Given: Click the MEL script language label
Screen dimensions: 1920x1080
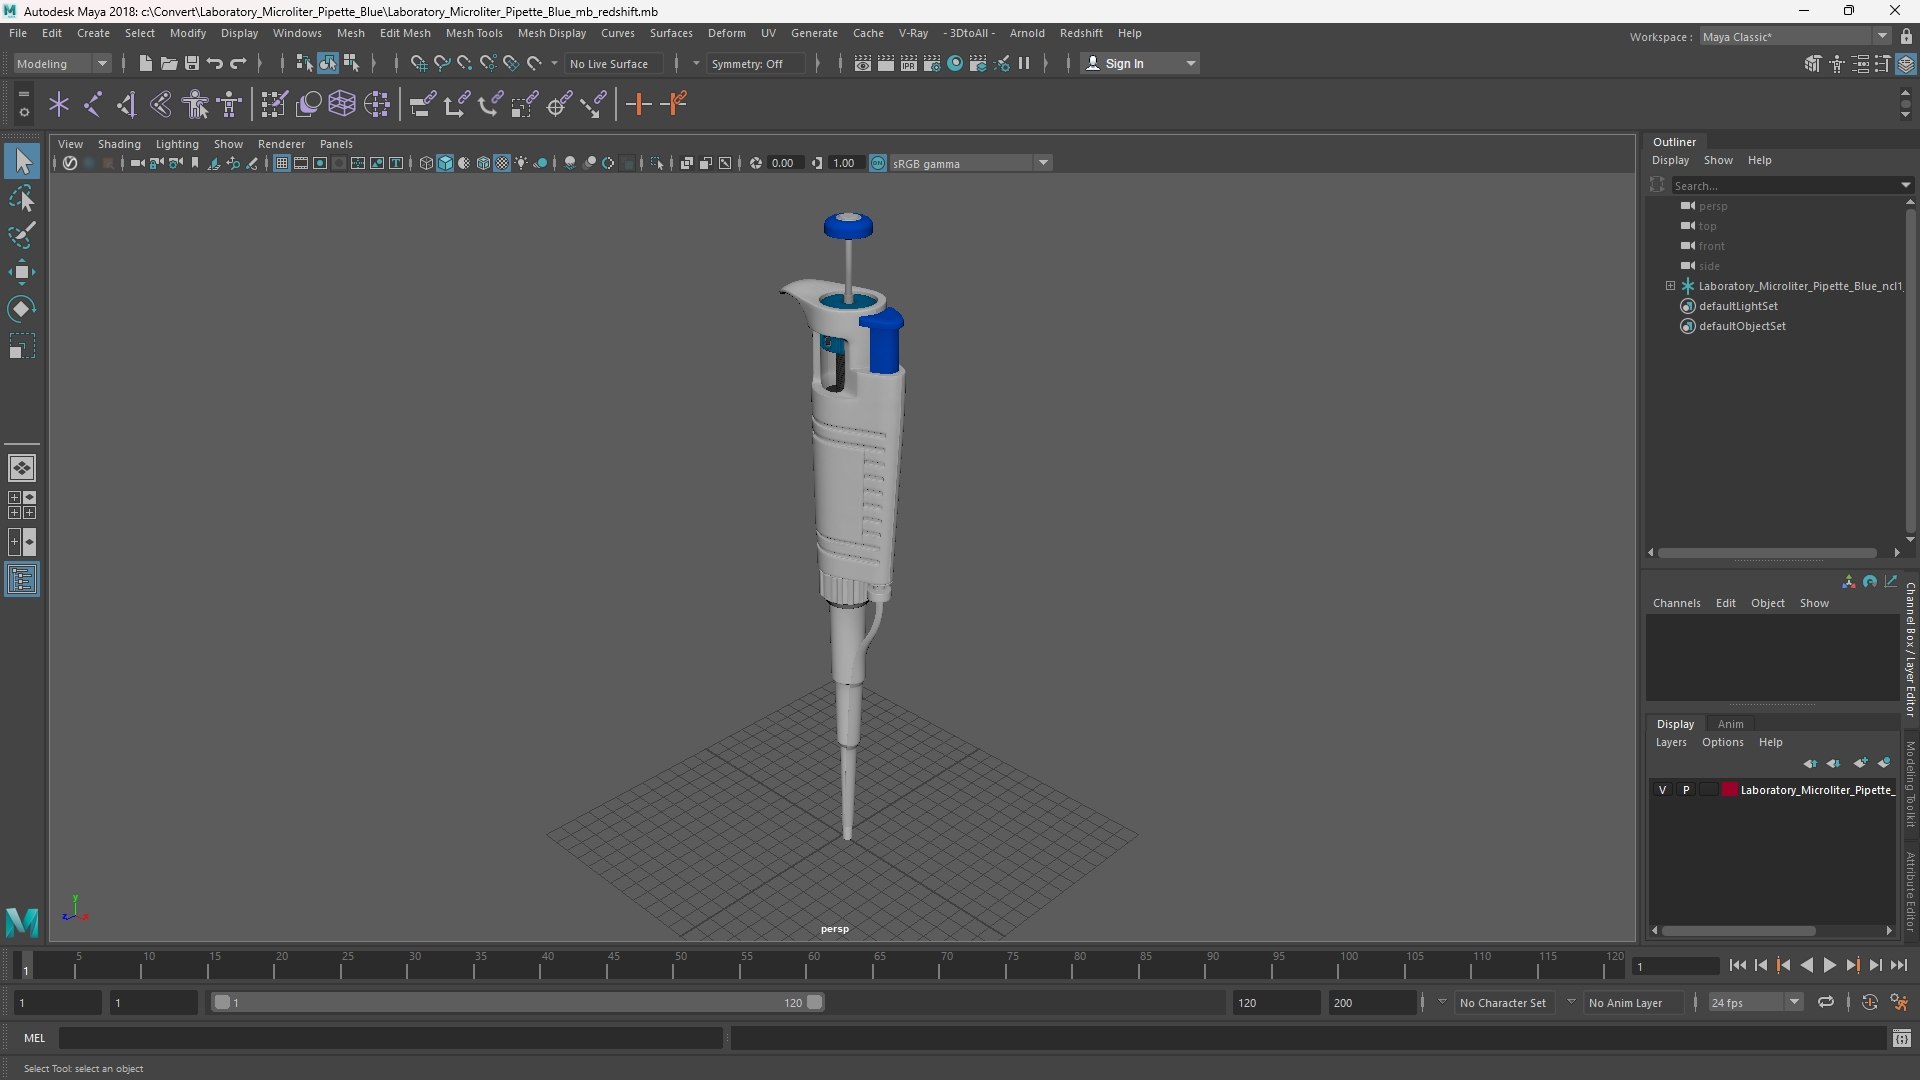Looking at the screenshot, I should pos(35,1038).
